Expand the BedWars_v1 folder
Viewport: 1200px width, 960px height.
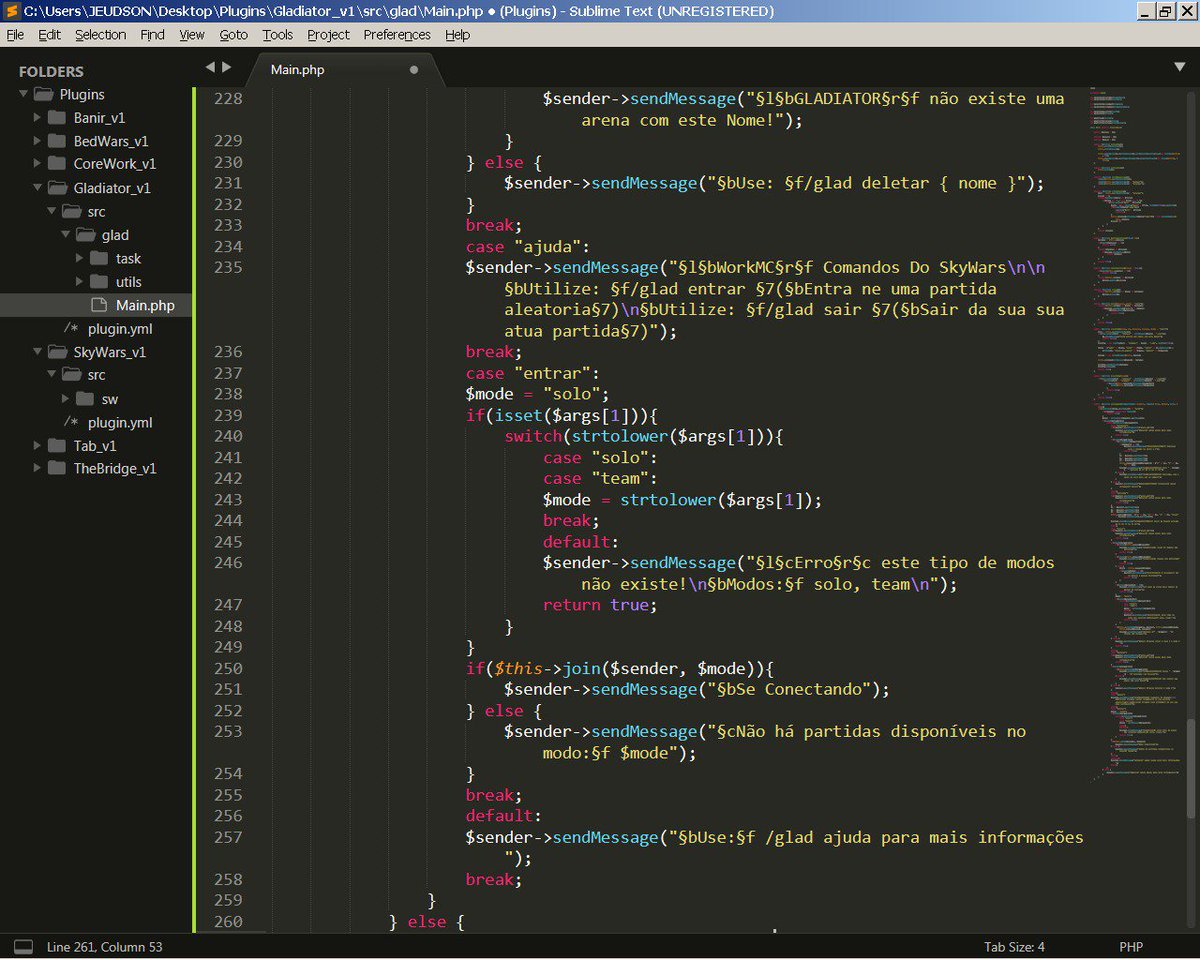[x=38, y=141]
